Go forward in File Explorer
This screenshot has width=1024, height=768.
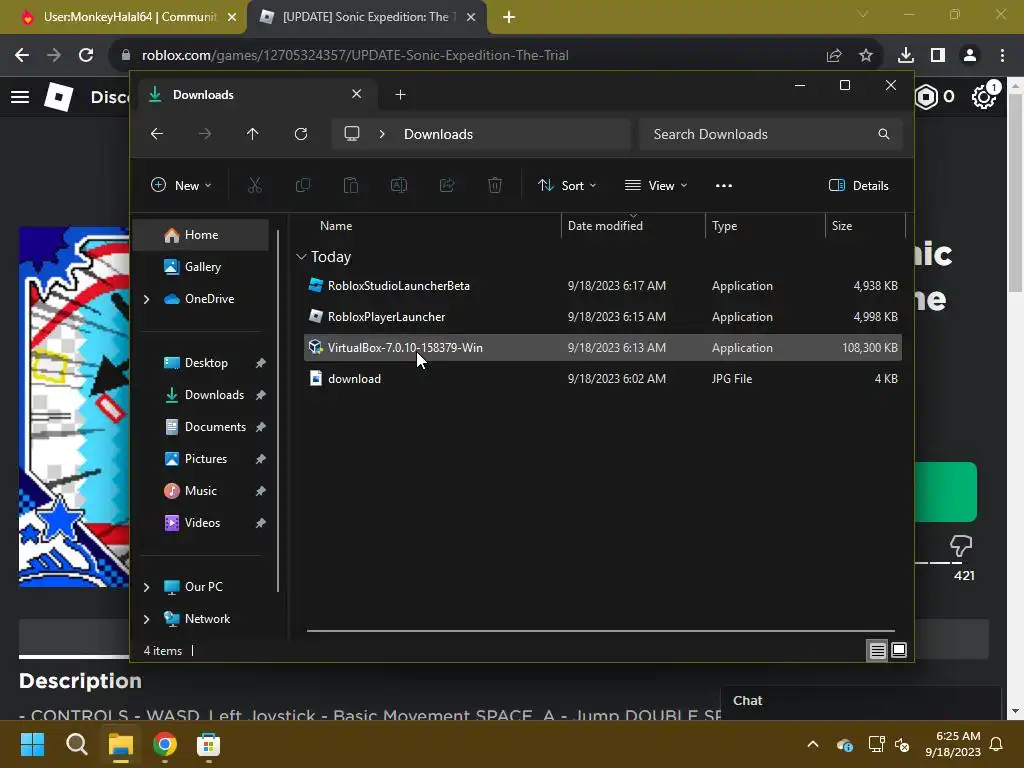click(x=205, y=134)
